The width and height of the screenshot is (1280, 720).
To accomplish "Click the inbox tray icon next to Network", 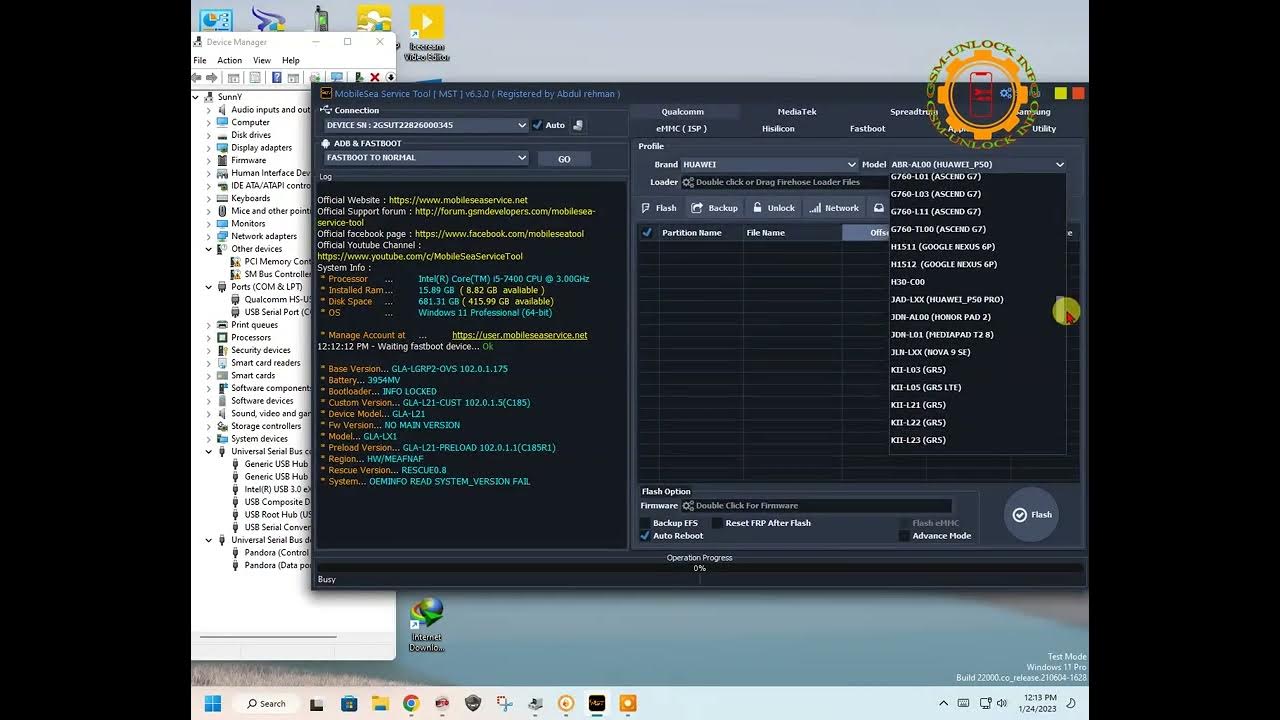I will 879,208.
